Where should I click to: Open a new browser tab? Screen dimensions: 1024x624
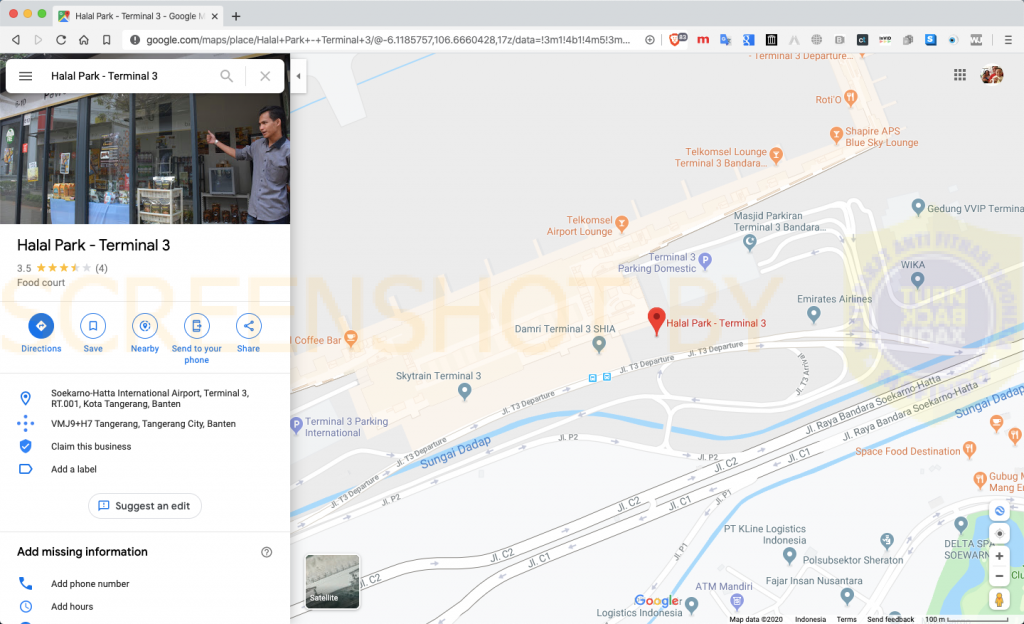pyautogui.click(x=236, y=16)
